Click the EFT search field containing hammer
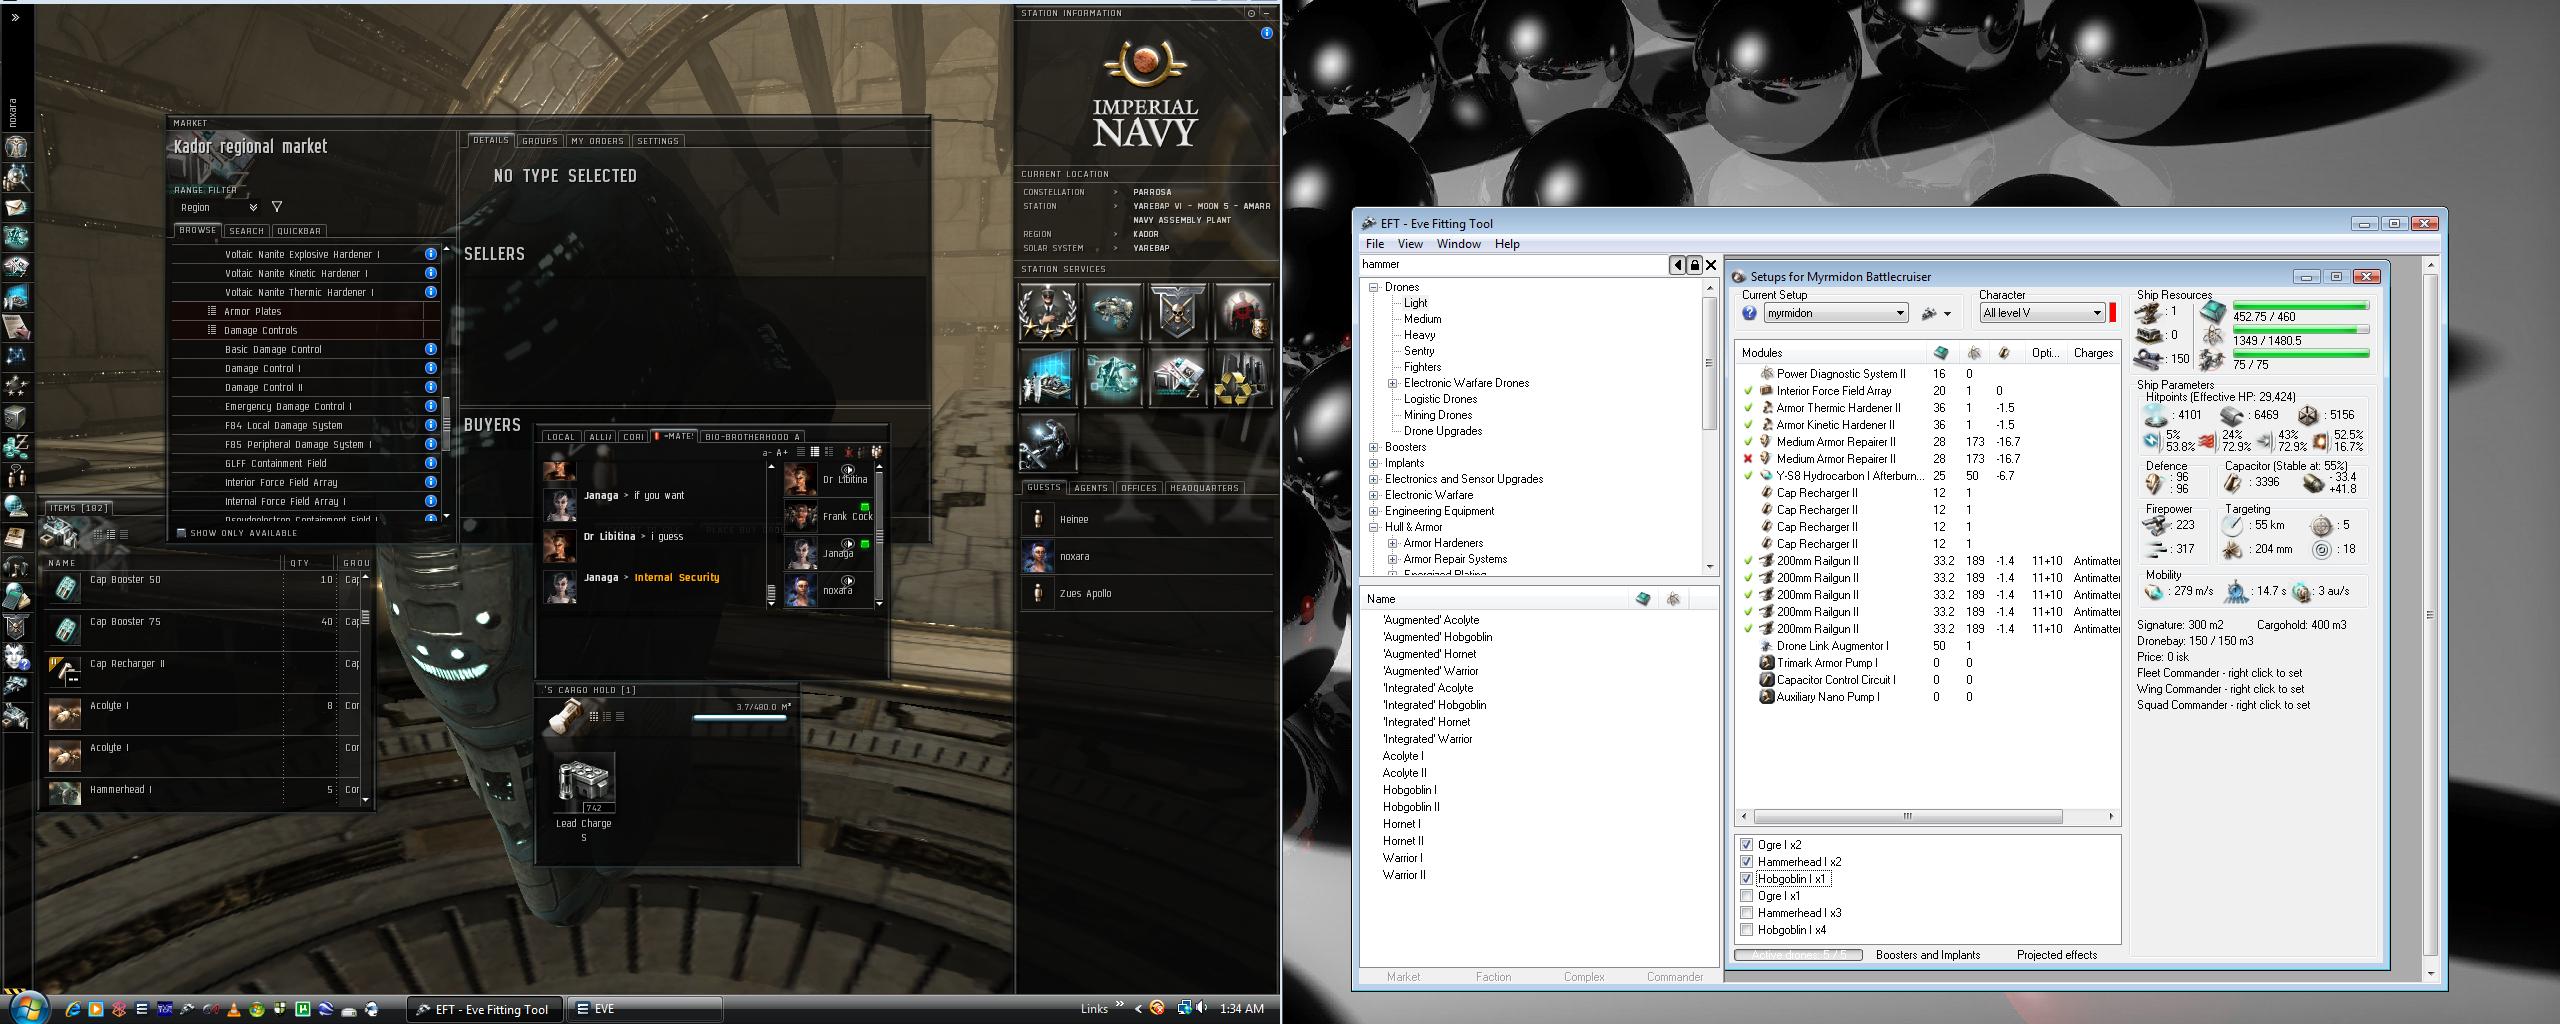 [1514, 265]
